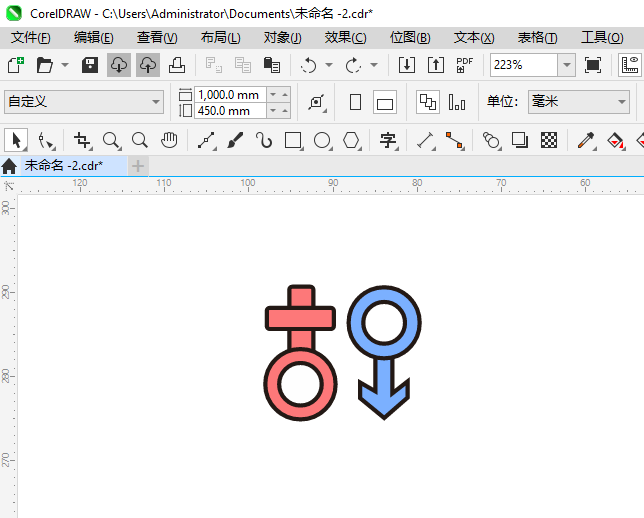The width and height of the screenshot is (644, 518).
Task: Click the Export icon
Action: (436, 65)
